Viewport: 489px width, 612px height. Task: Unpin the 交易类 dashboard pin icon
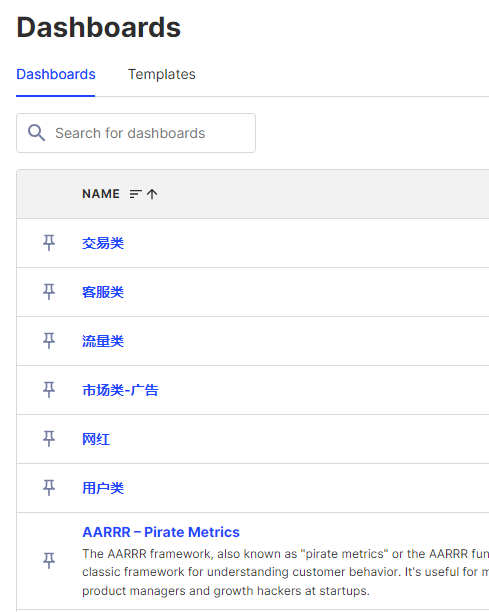point(49,243)
